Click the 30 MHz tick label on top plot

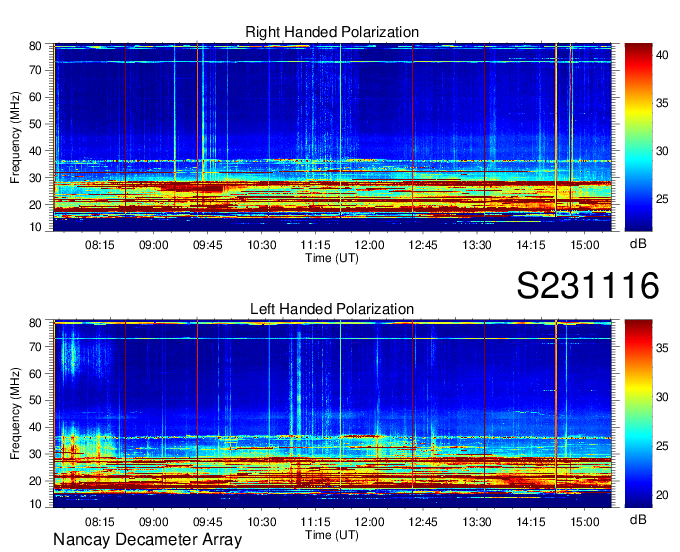pyautogui.click(x=35, y=178)
